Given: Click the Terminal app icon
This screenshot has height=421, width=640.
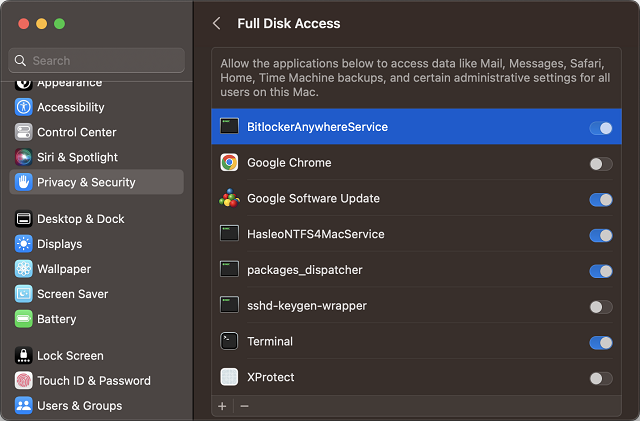Looking at the screenshot, I should coord(229,341).
